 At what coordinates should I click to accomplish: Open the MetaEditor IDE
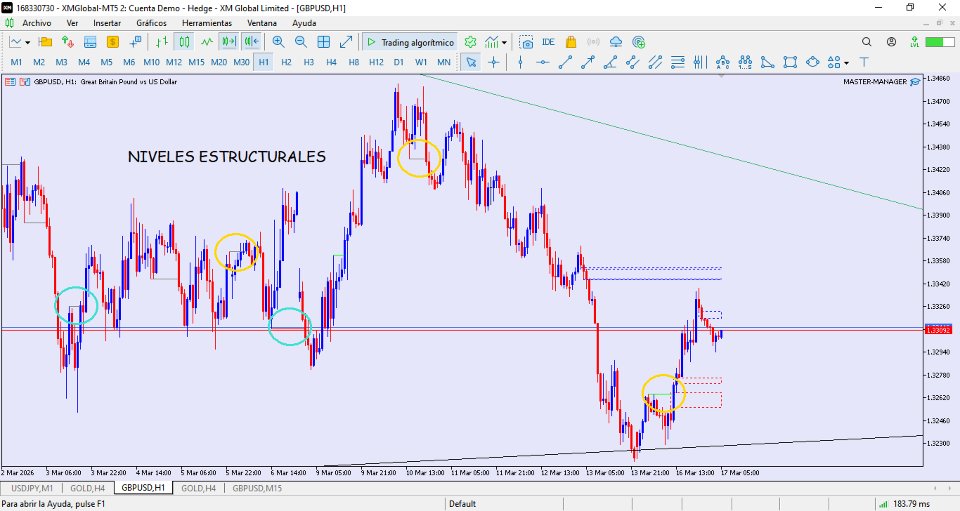[549, 42]
